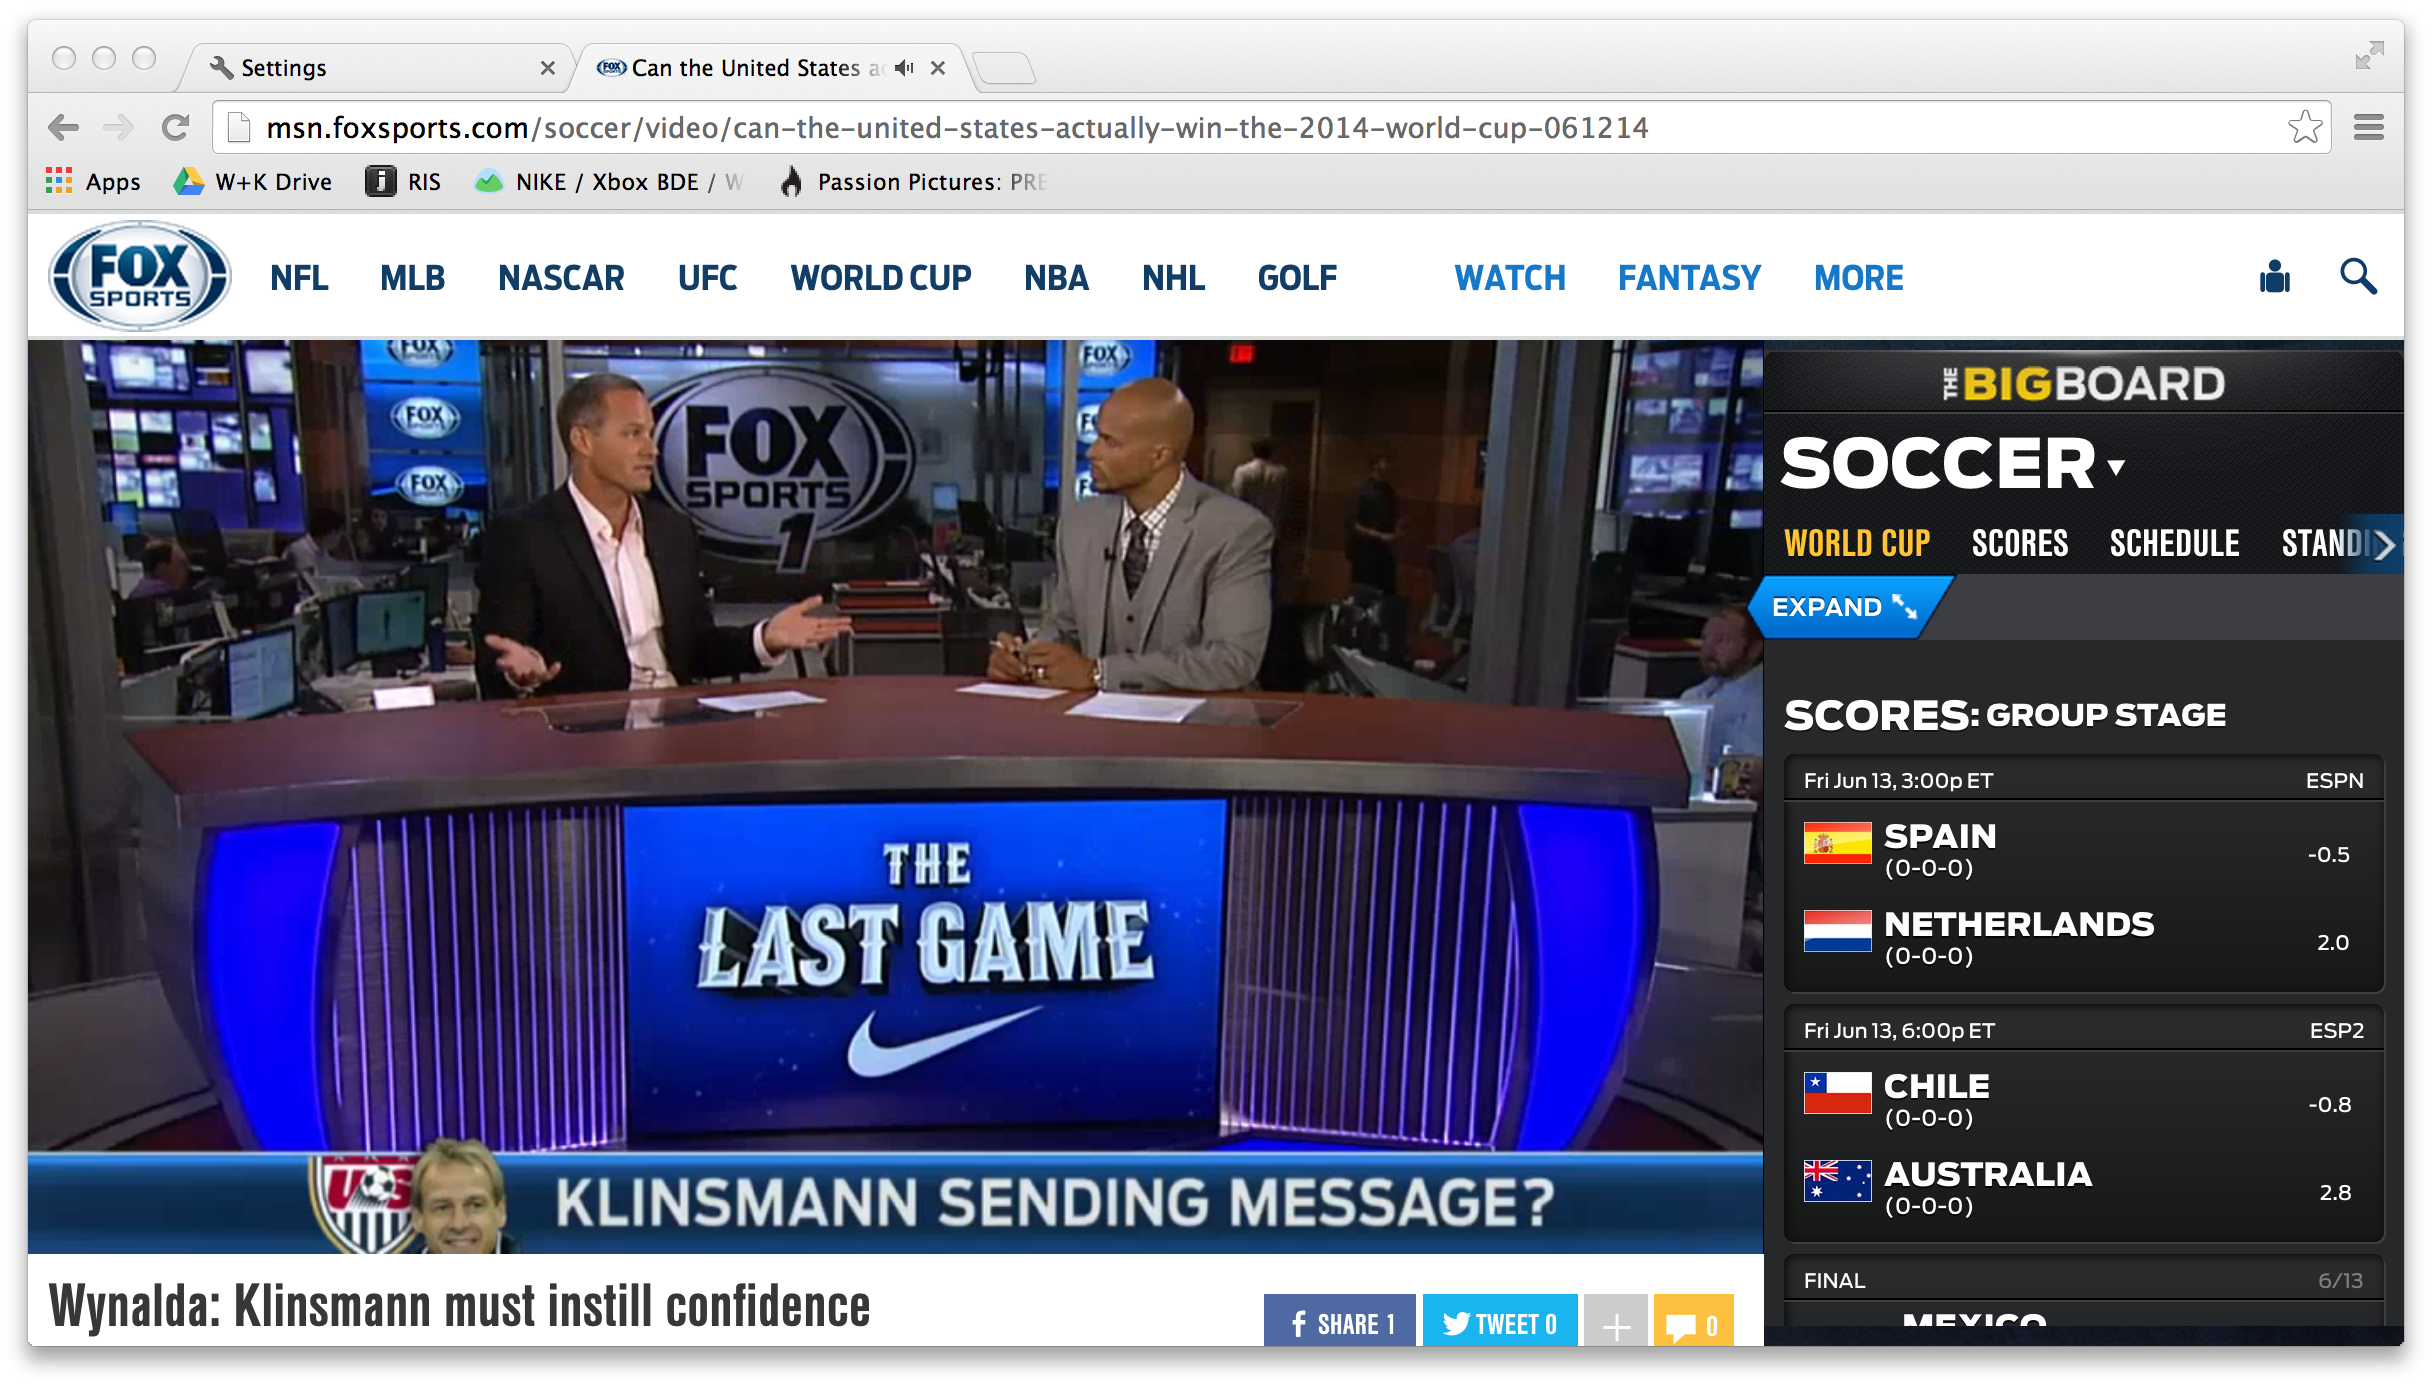Screen dimensions: 2432x1386
Task: Click the plus more-sharing button
Action: 1615,1322
